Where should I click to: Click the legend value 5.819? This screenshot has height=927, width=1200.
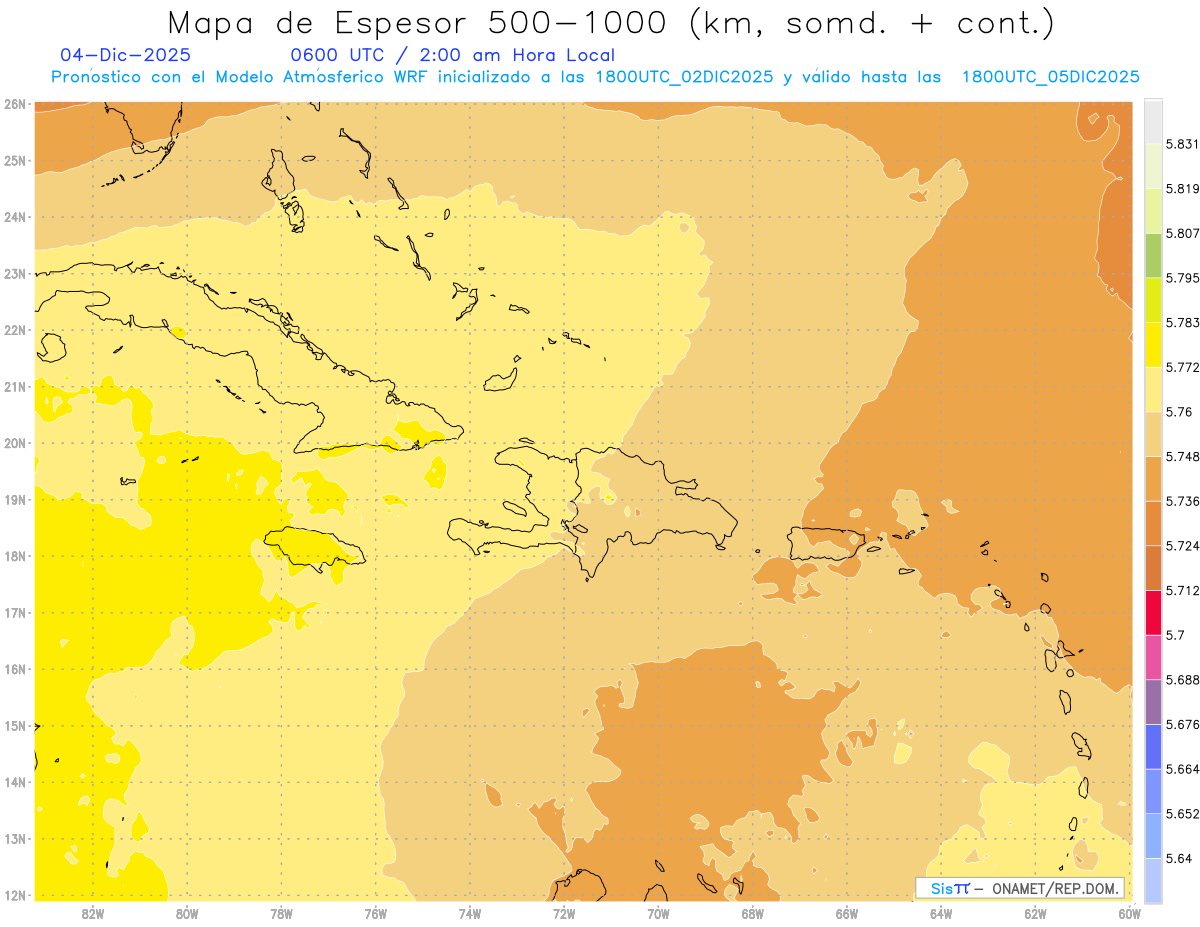(x=1184, y=188)
